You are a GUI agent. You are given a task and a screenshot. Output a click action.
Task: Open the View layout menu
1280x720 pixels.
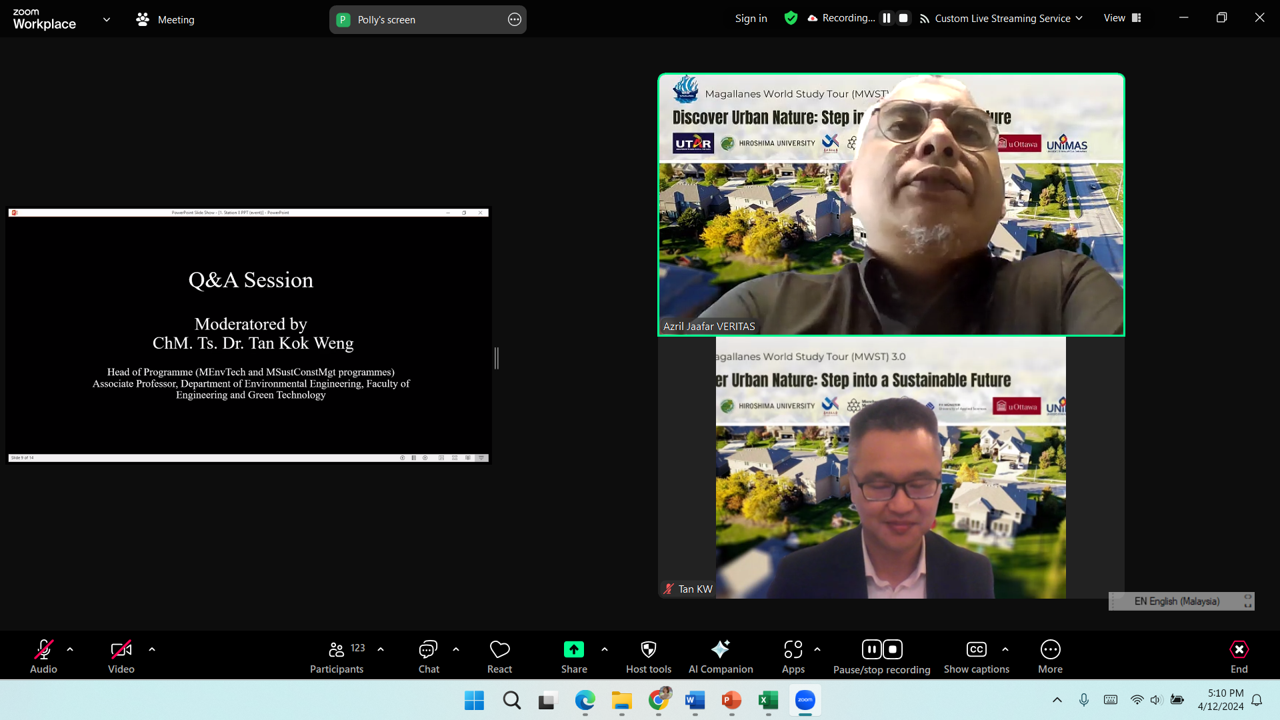pyautogui.click(x=1121, y=18)
